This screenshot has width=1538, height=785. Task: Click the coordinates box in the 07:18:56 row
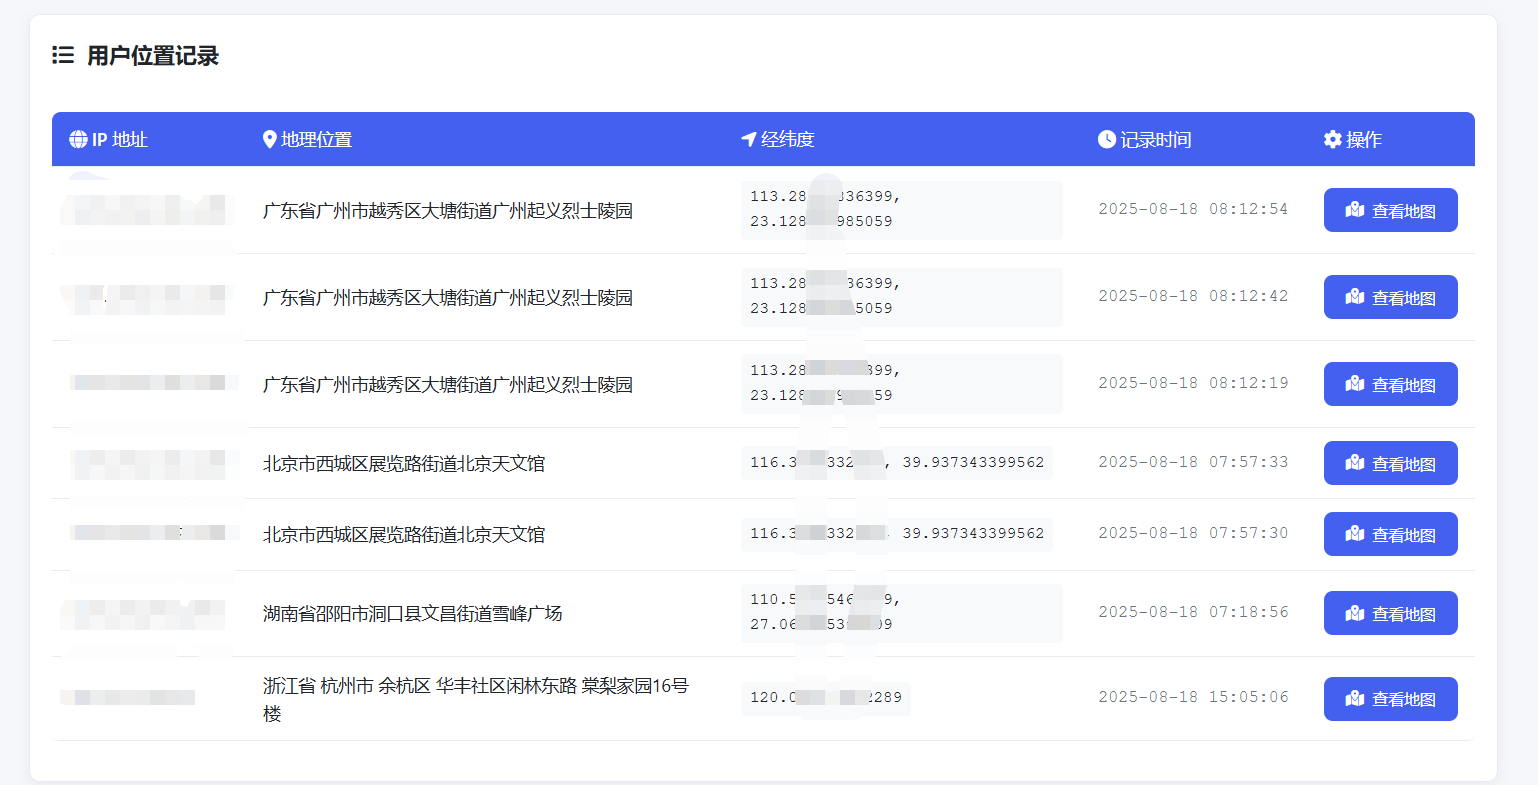point(902,613)
